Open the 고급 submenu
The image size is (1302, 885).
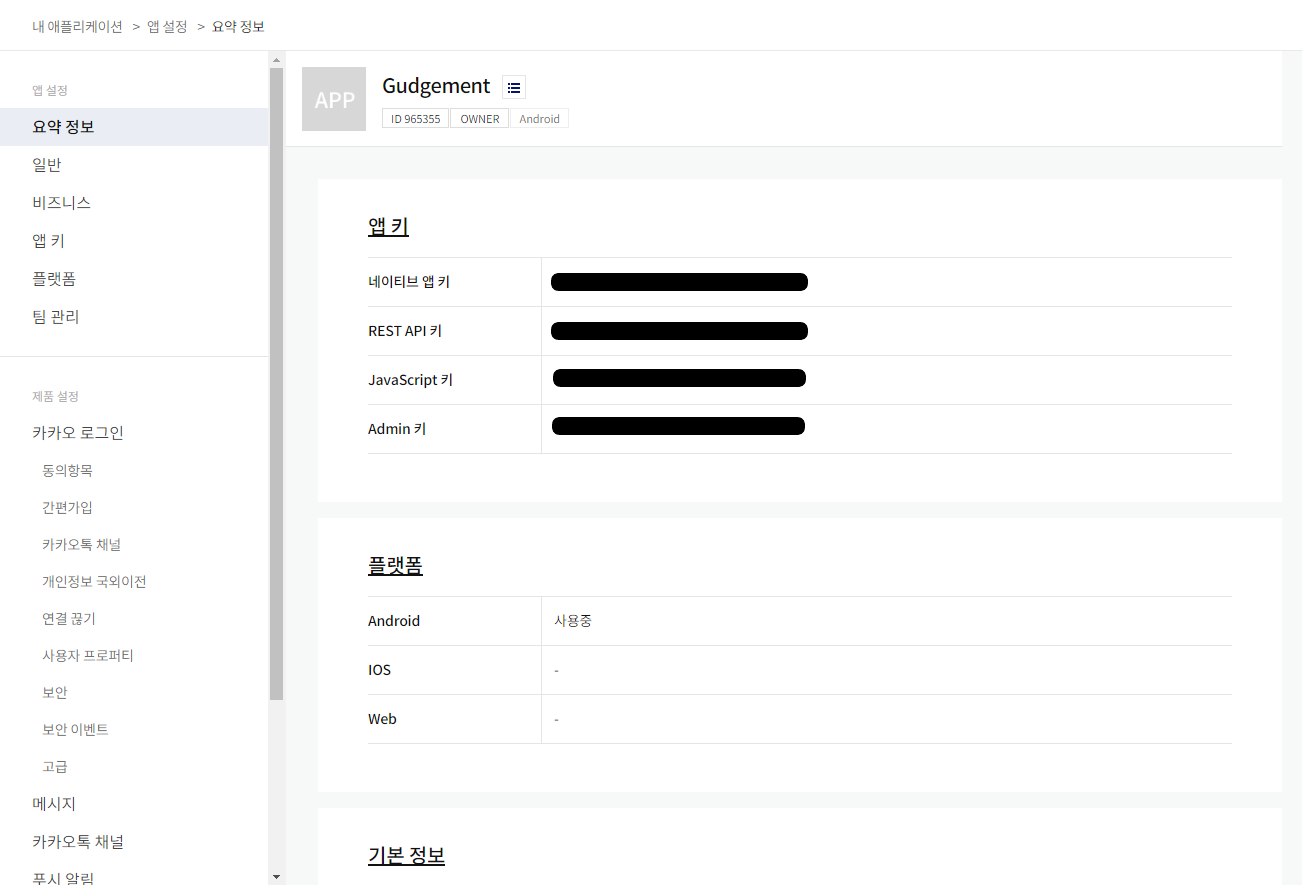(x=55, y=766)
